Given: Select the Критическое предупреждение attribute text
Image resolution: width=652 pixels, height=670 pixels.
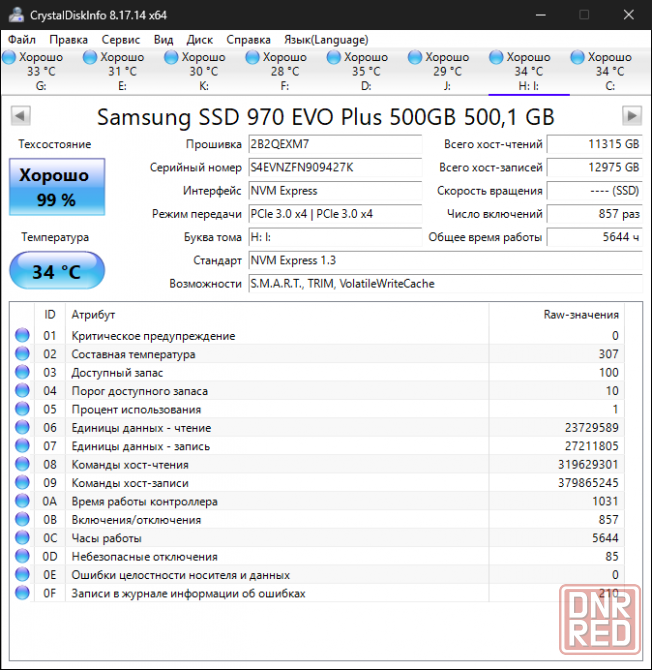Looking at the screenshot, I should tap(153, 336).
